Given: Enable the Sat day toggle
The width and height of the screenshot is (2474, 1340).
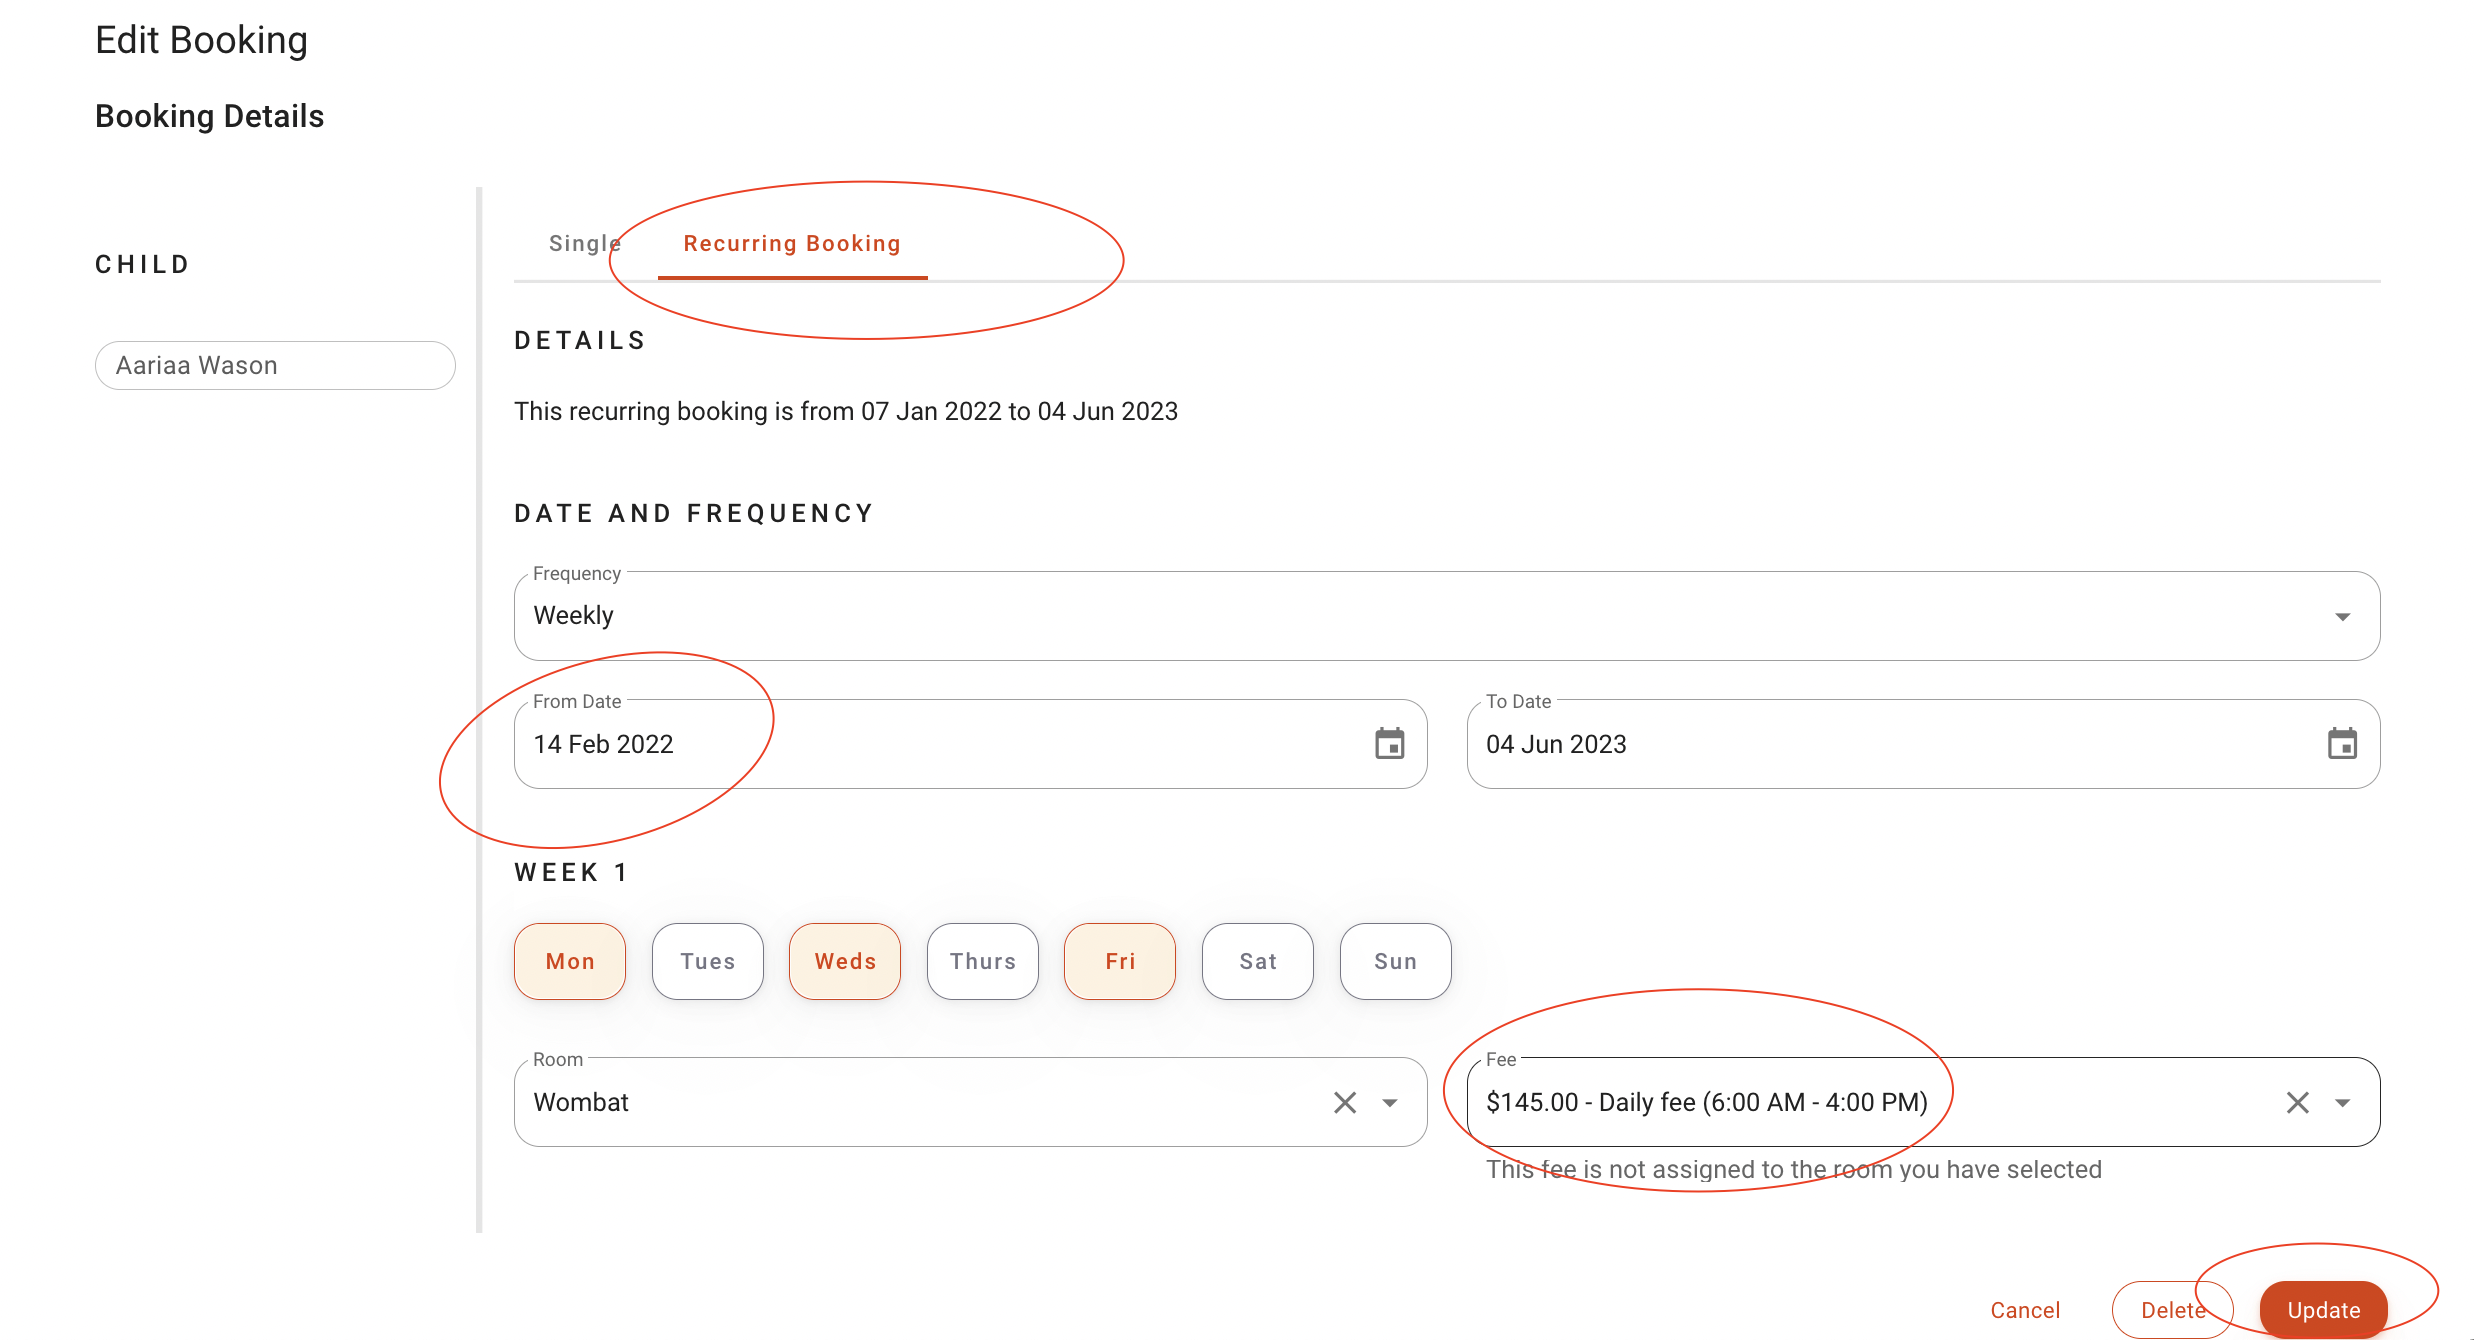Looking at the screenshot, I should tap(1257, 961).
